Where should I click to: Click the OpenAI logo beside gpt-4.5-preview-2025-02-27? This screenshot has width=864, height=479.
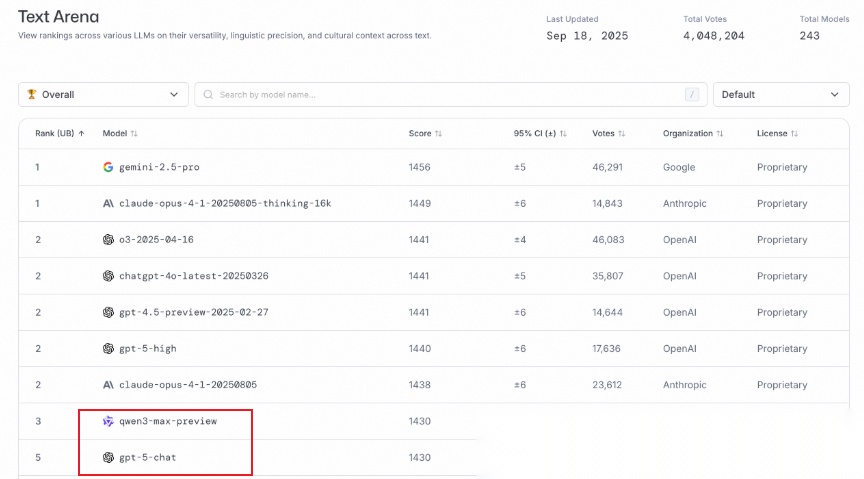pos(108,312)
